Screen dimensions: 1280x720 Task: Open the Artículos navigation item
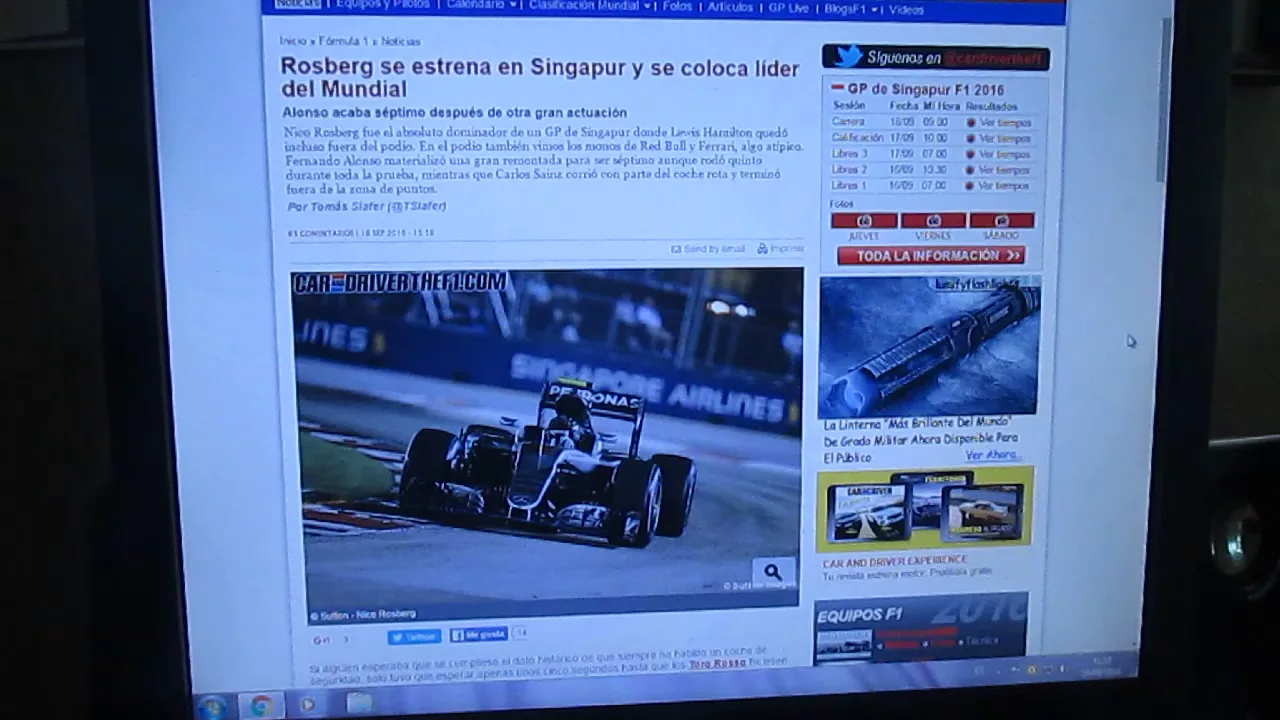pyautogui.click(x=730, y=6)
